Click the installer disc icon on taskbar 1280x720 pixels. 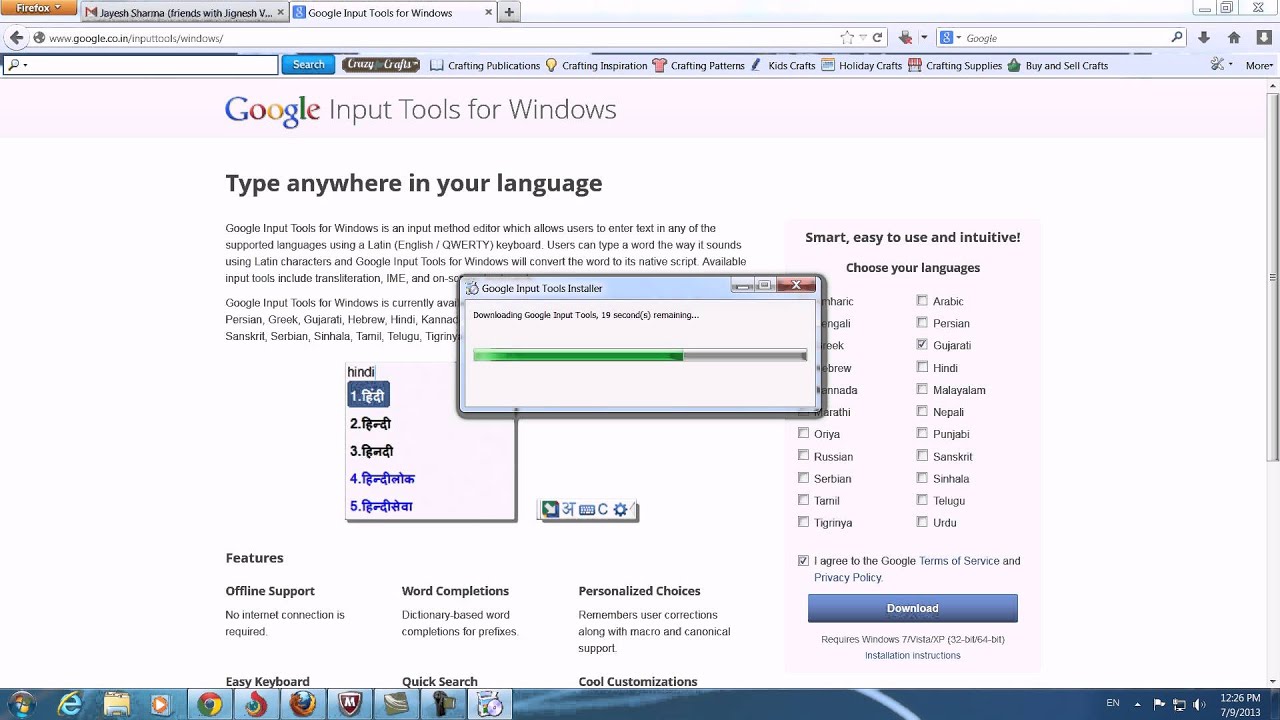(x=490, y=704)
